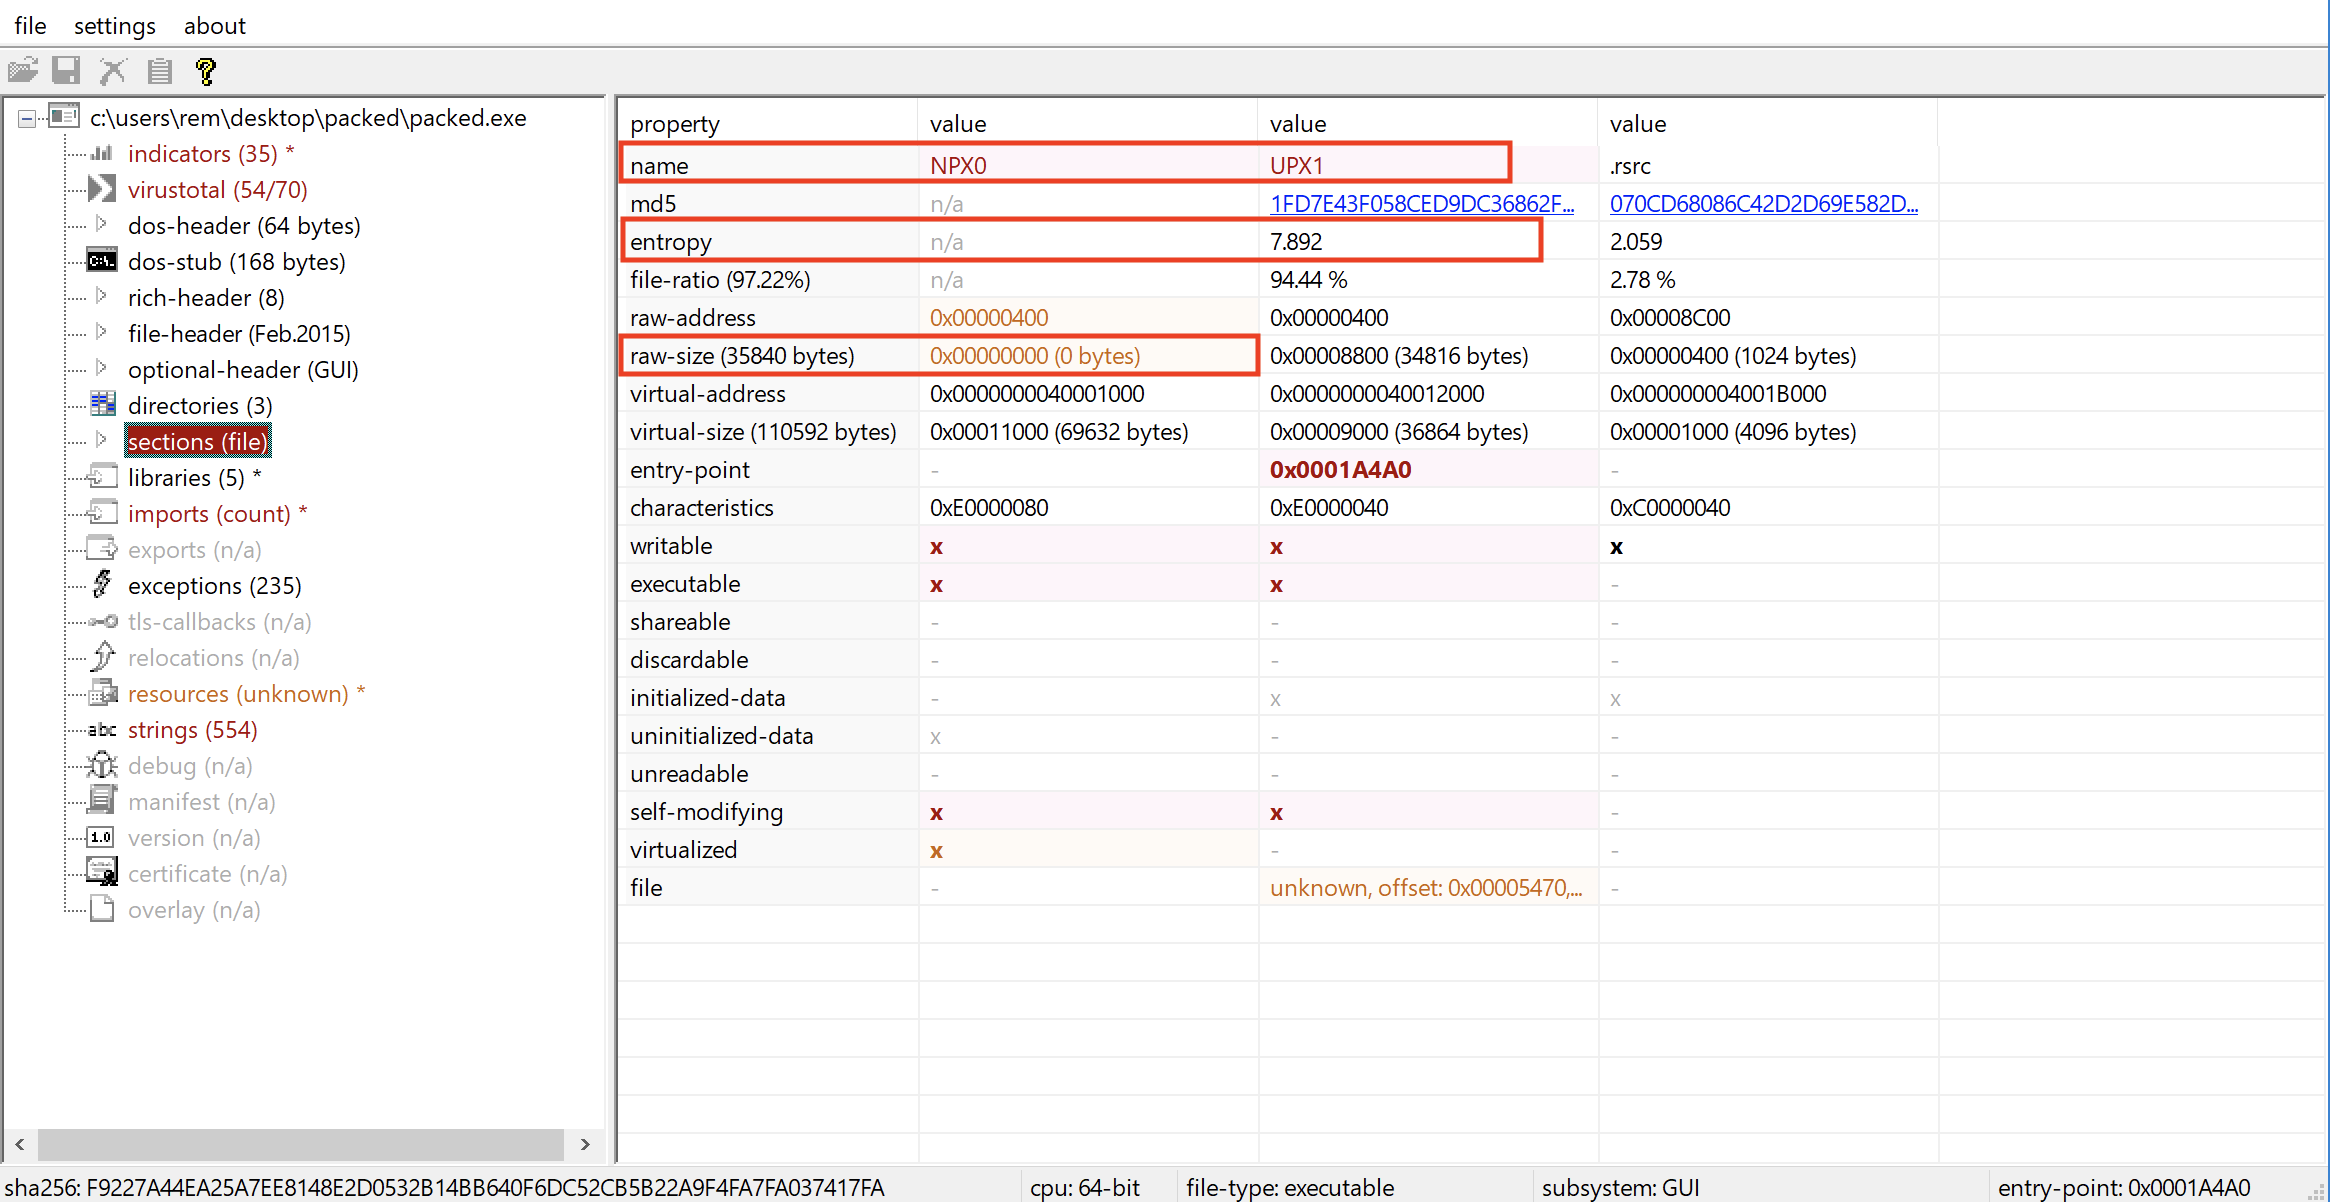
Task: Open the .rsrc md5 hash link
Action: pos(1763,204)
